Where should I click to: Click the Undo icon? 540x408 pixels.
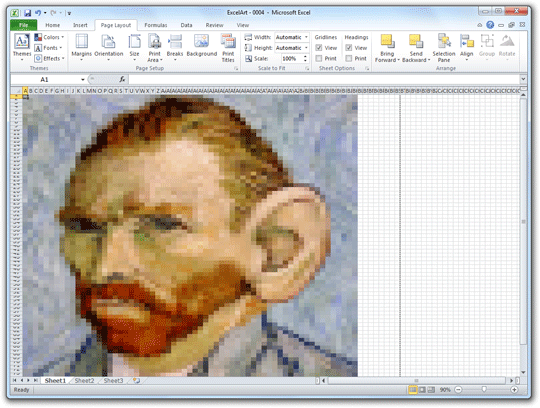pyautogui.click(x=38, y=13)
